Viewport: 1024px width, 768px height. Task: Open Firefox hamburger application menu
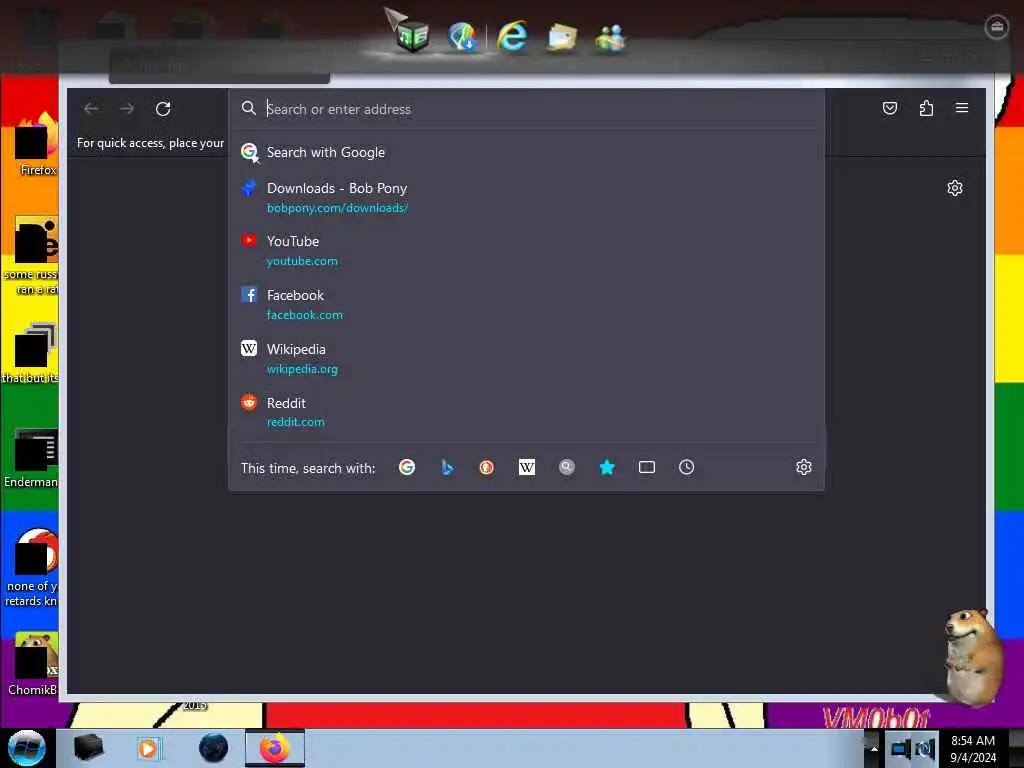click(962, 108)
